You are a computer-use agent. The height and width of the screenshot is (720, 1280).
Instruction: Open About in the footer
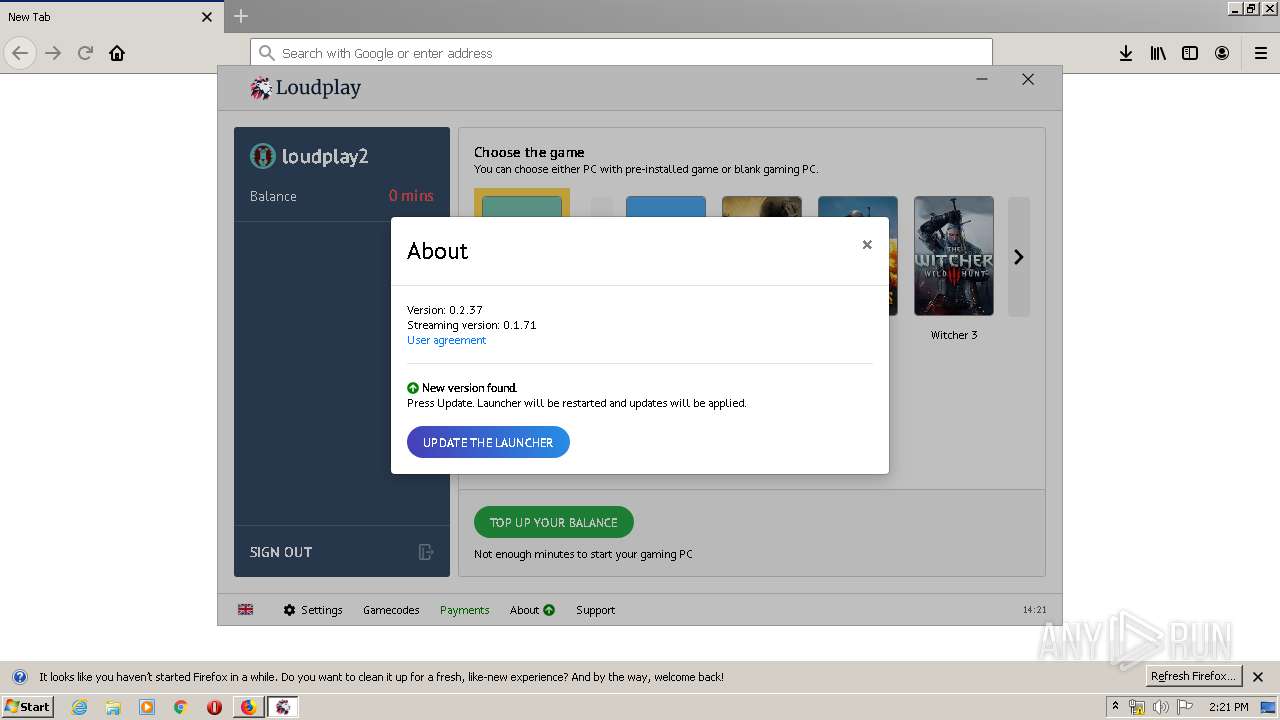524,610
